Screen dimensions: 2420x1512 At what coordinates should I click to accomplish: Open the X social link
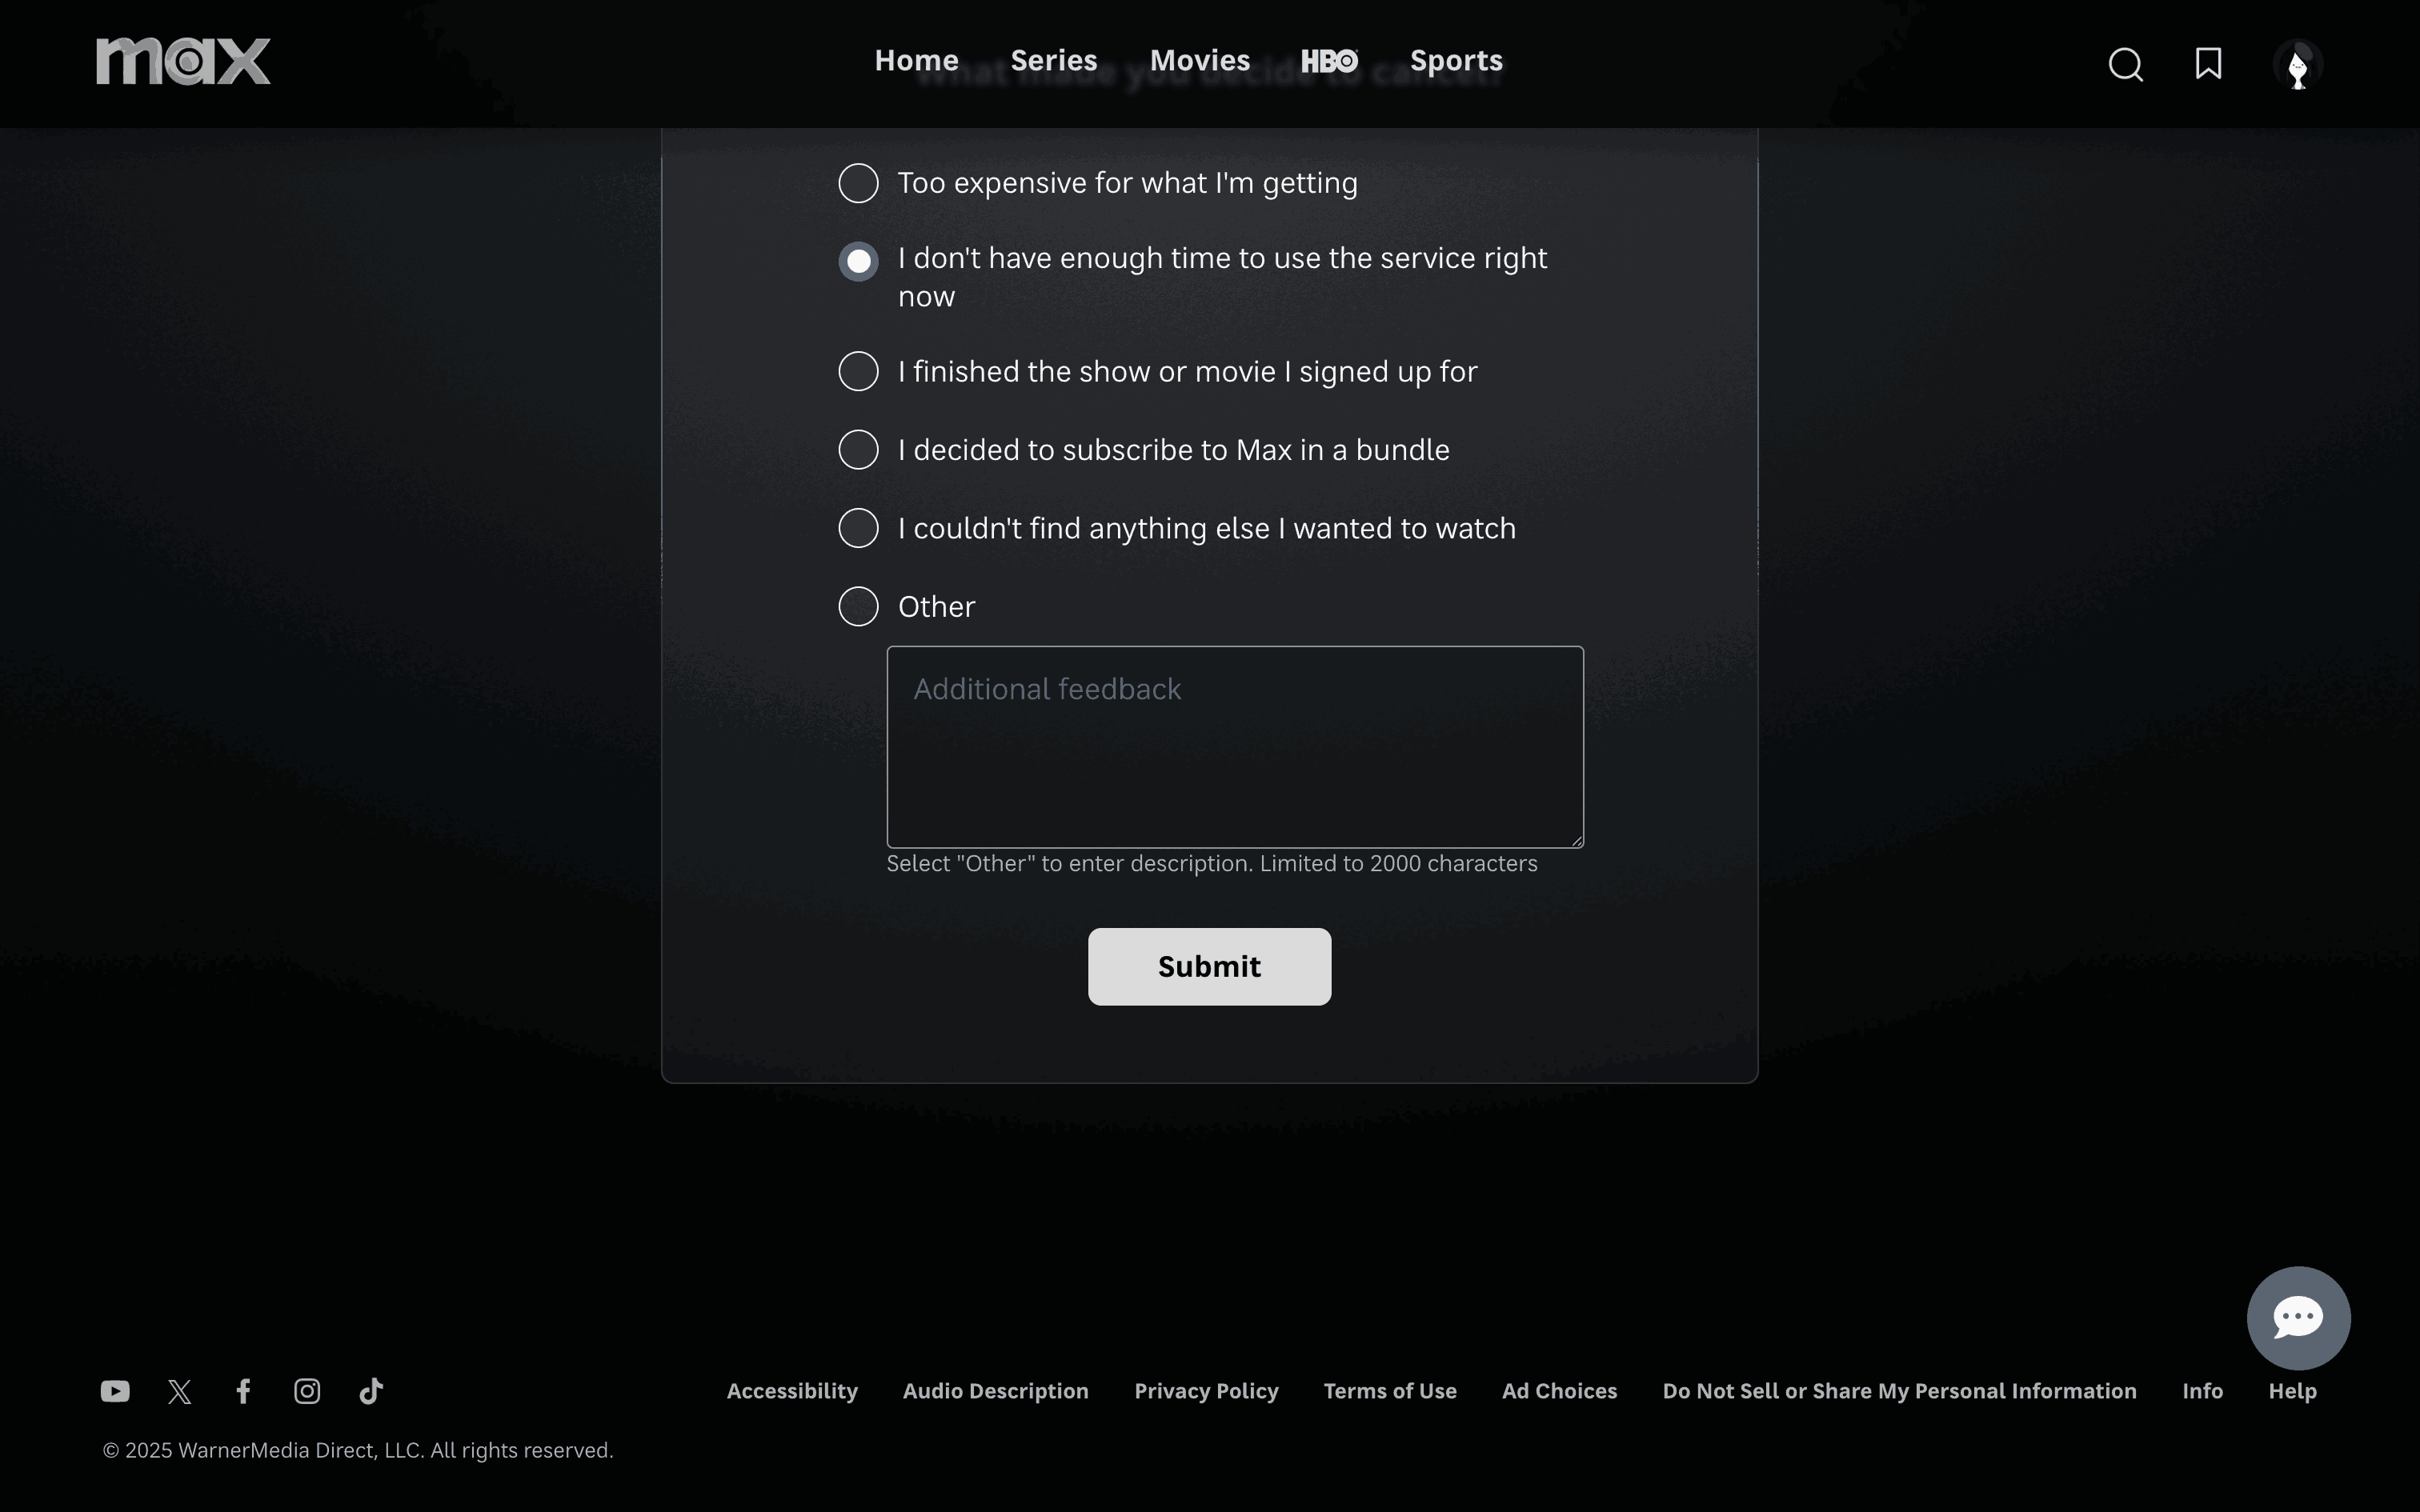point(180,1391)
